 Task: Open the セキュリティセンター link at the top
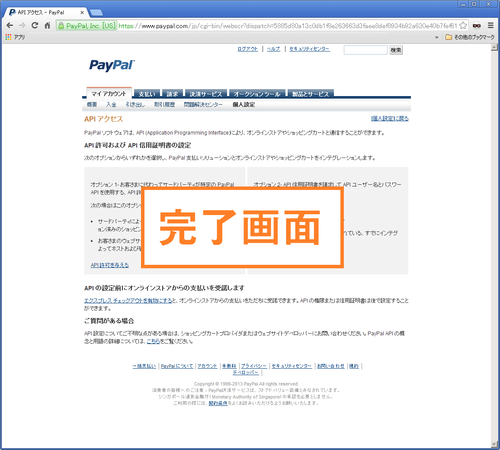309,49
